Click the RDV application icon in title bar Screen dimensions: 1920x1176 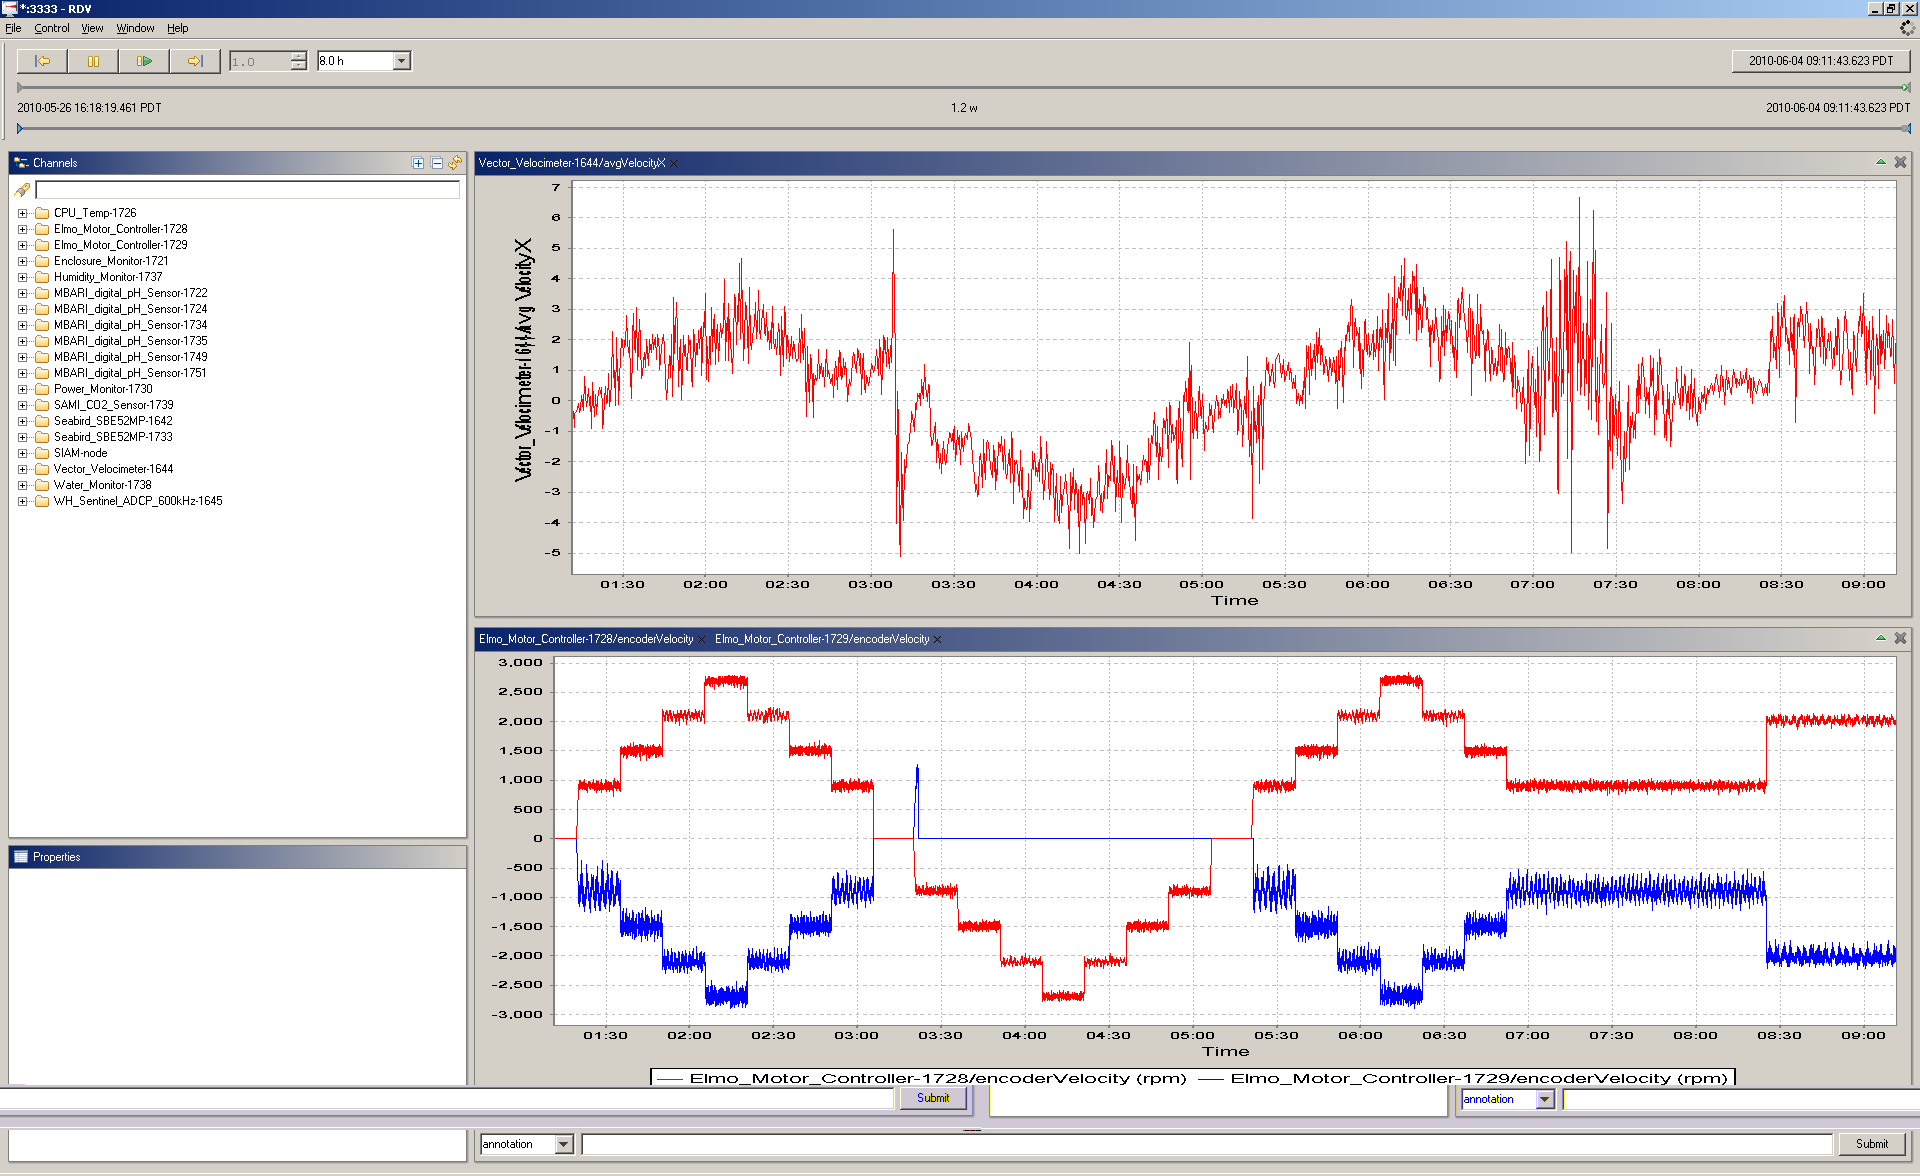click(9, 9)
